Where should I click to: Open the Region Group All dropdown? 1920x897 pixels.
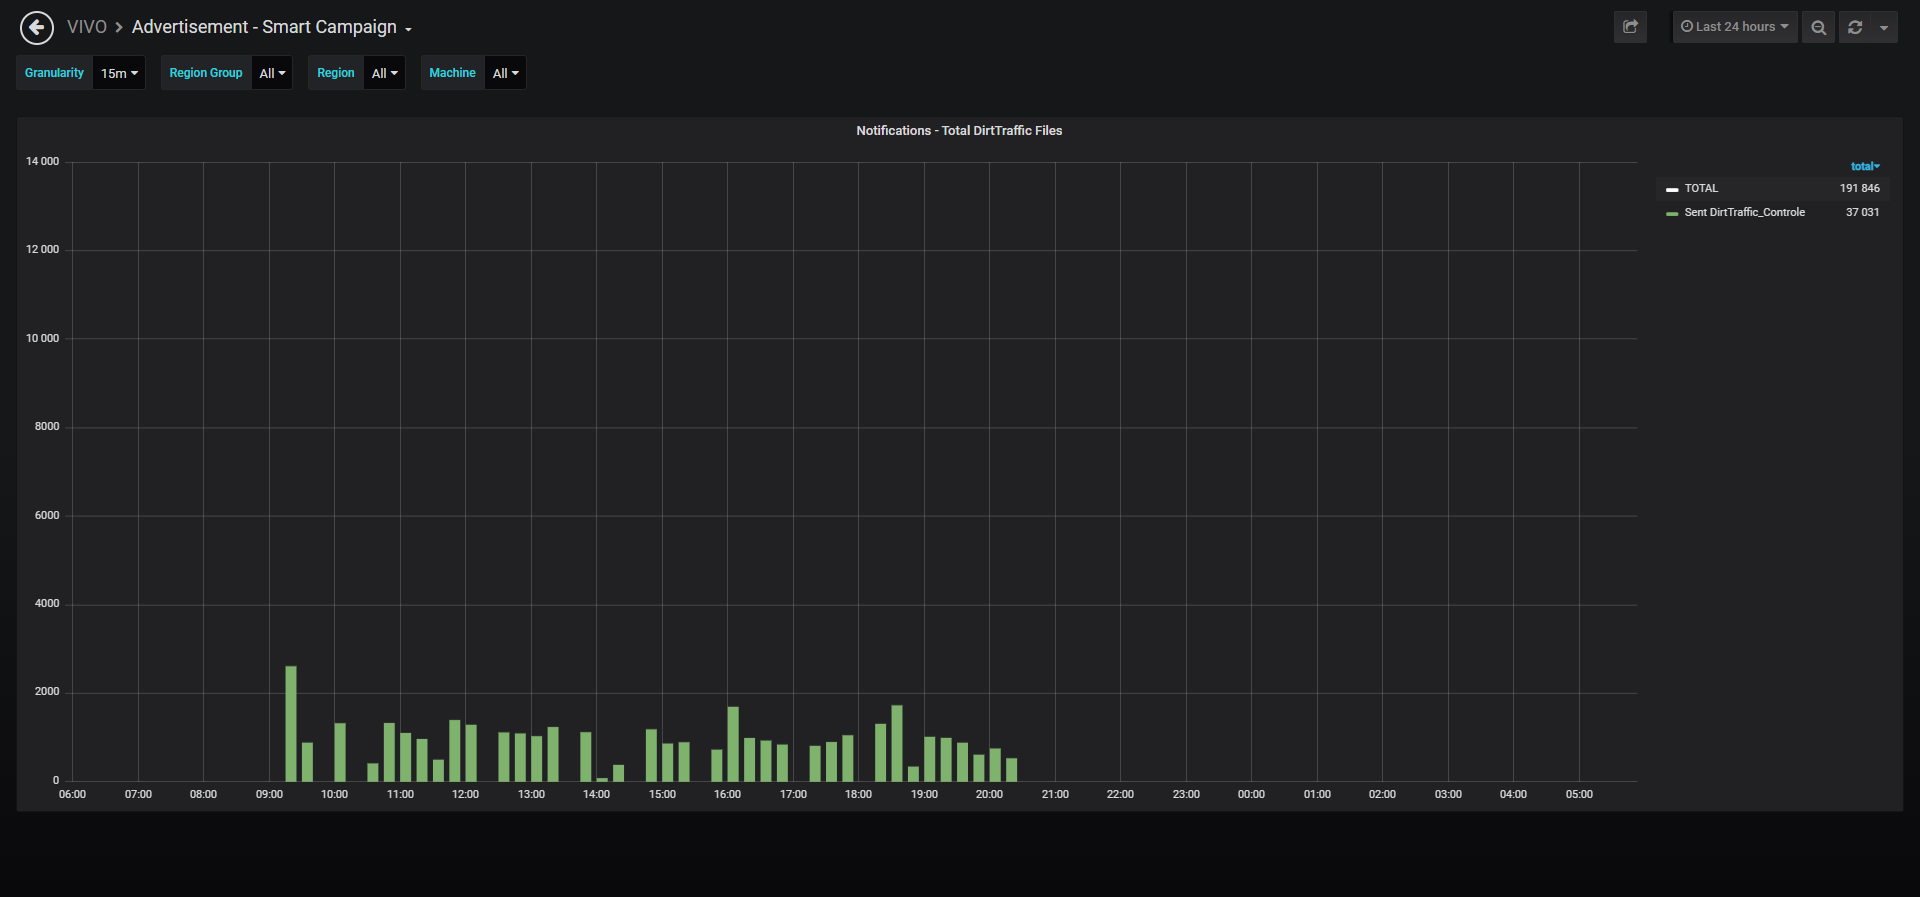272,73
